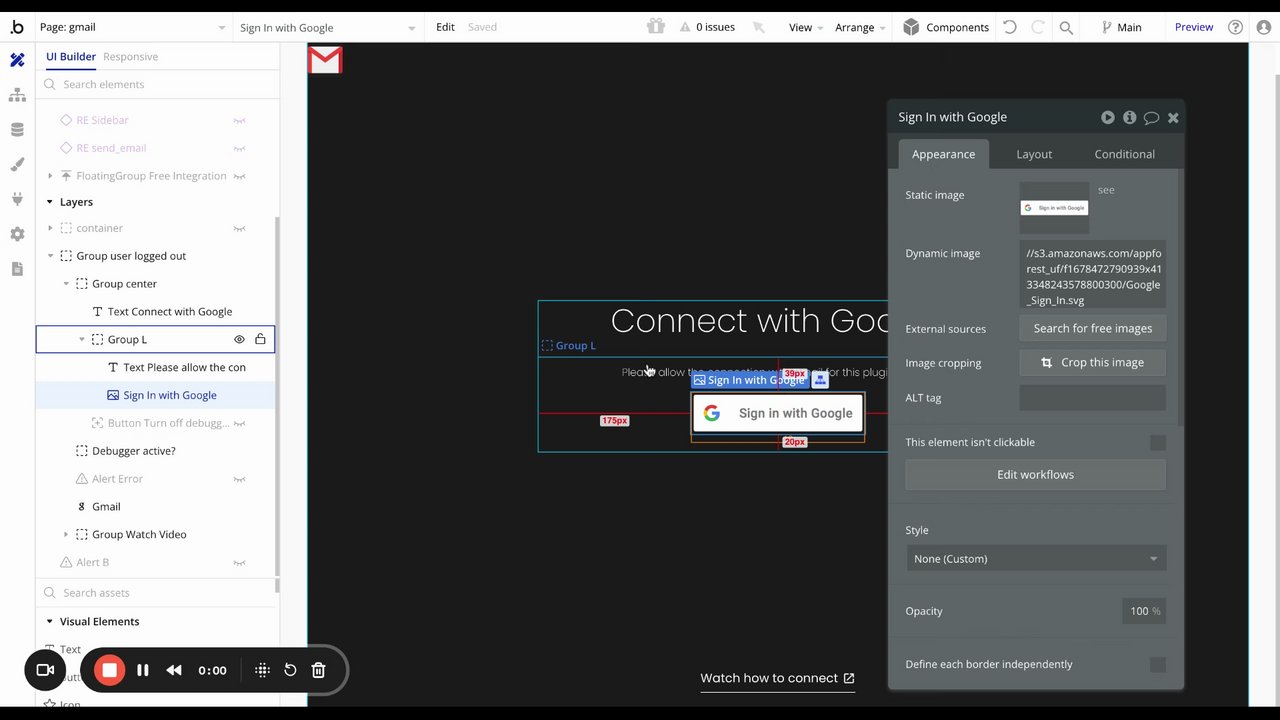The width and height of the screenshot is (1280, 720).
Task: Close the Sign In with Google property editor
Action: point(1173,118)
